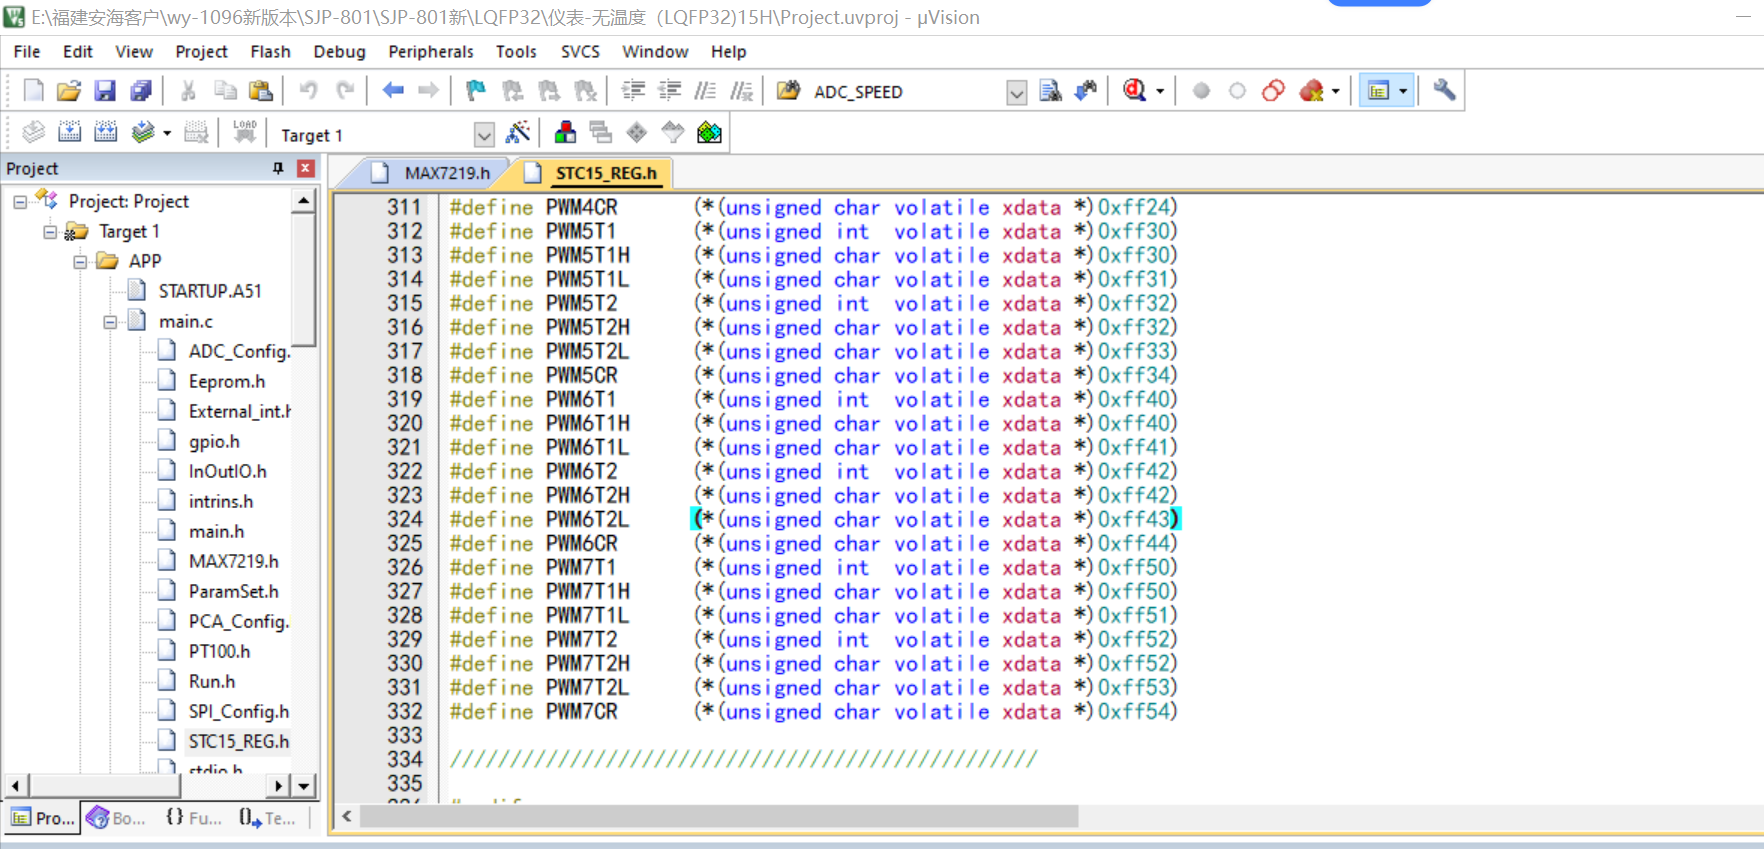Undo the last edit

click(308, 91)
